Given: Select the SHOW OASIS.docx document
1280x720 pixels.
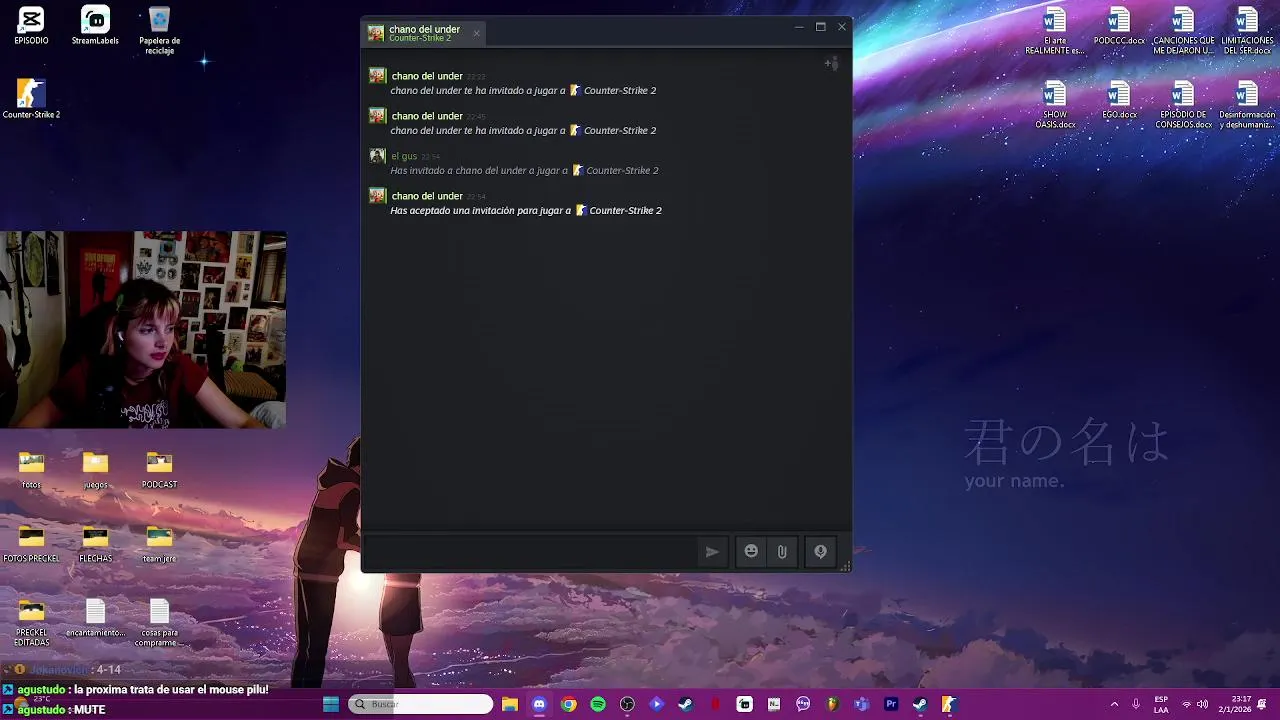Looking at the screenshot, I should point(1054,104).
